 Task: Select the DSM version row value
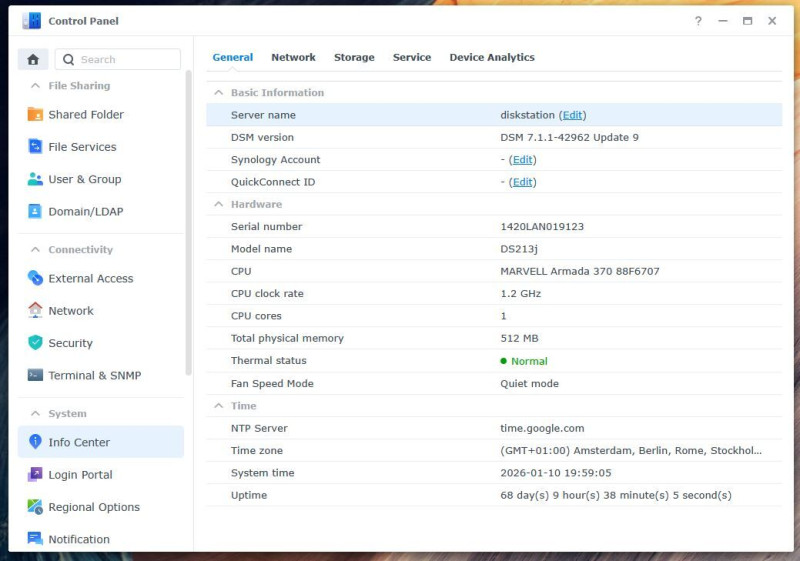[569, 137]
